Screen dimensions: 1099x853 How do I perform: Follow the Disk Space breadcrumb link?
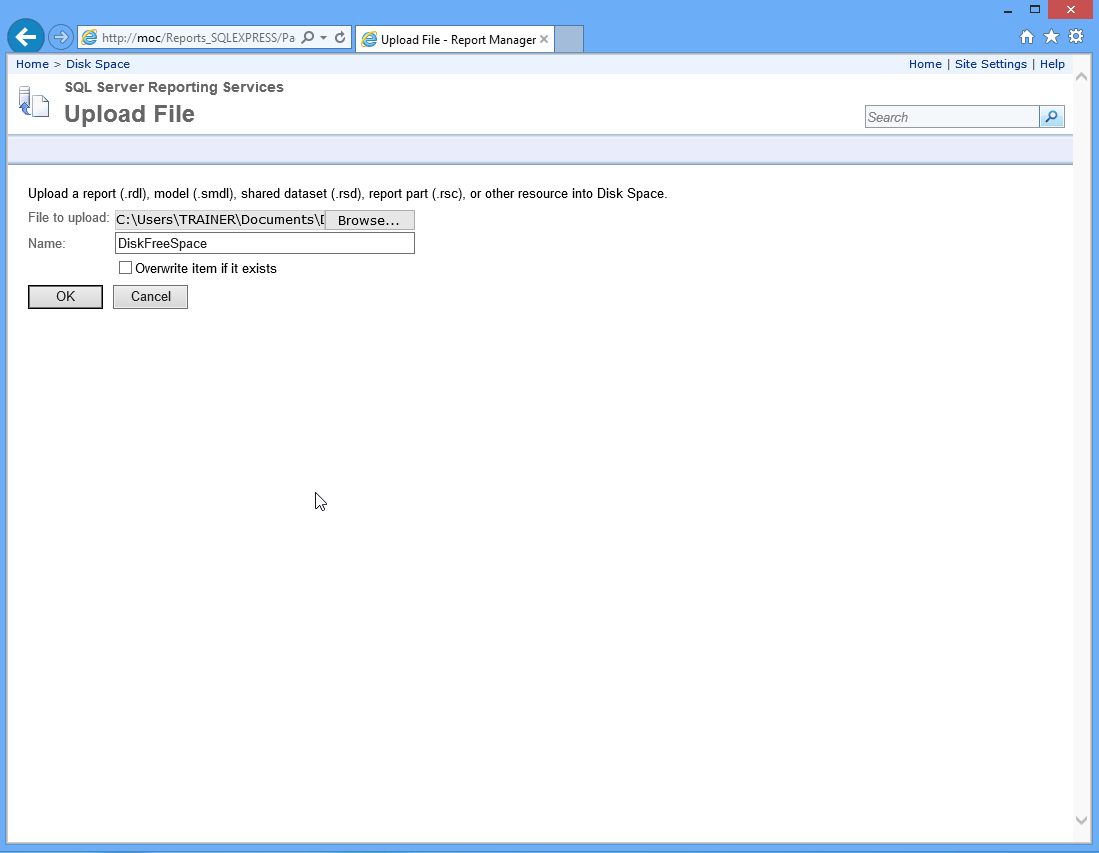pos(98,64)
